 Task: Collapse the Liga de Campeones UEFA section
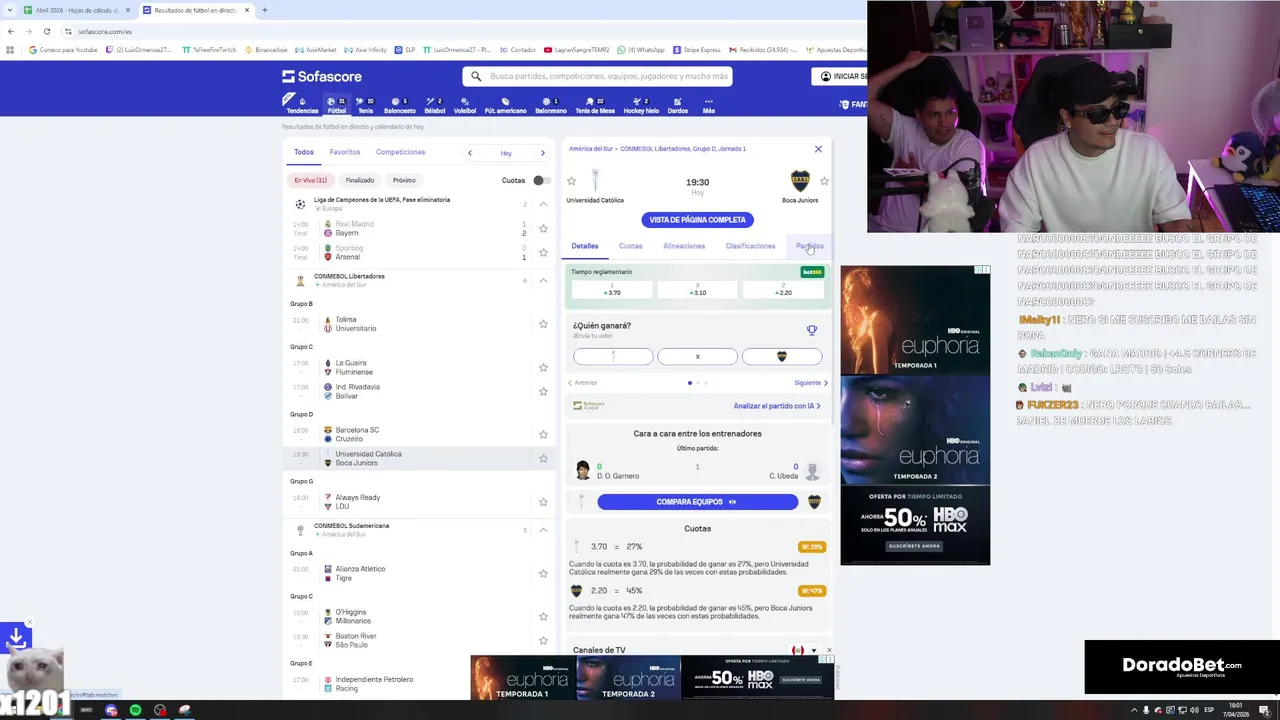click(x=543, y=204)
